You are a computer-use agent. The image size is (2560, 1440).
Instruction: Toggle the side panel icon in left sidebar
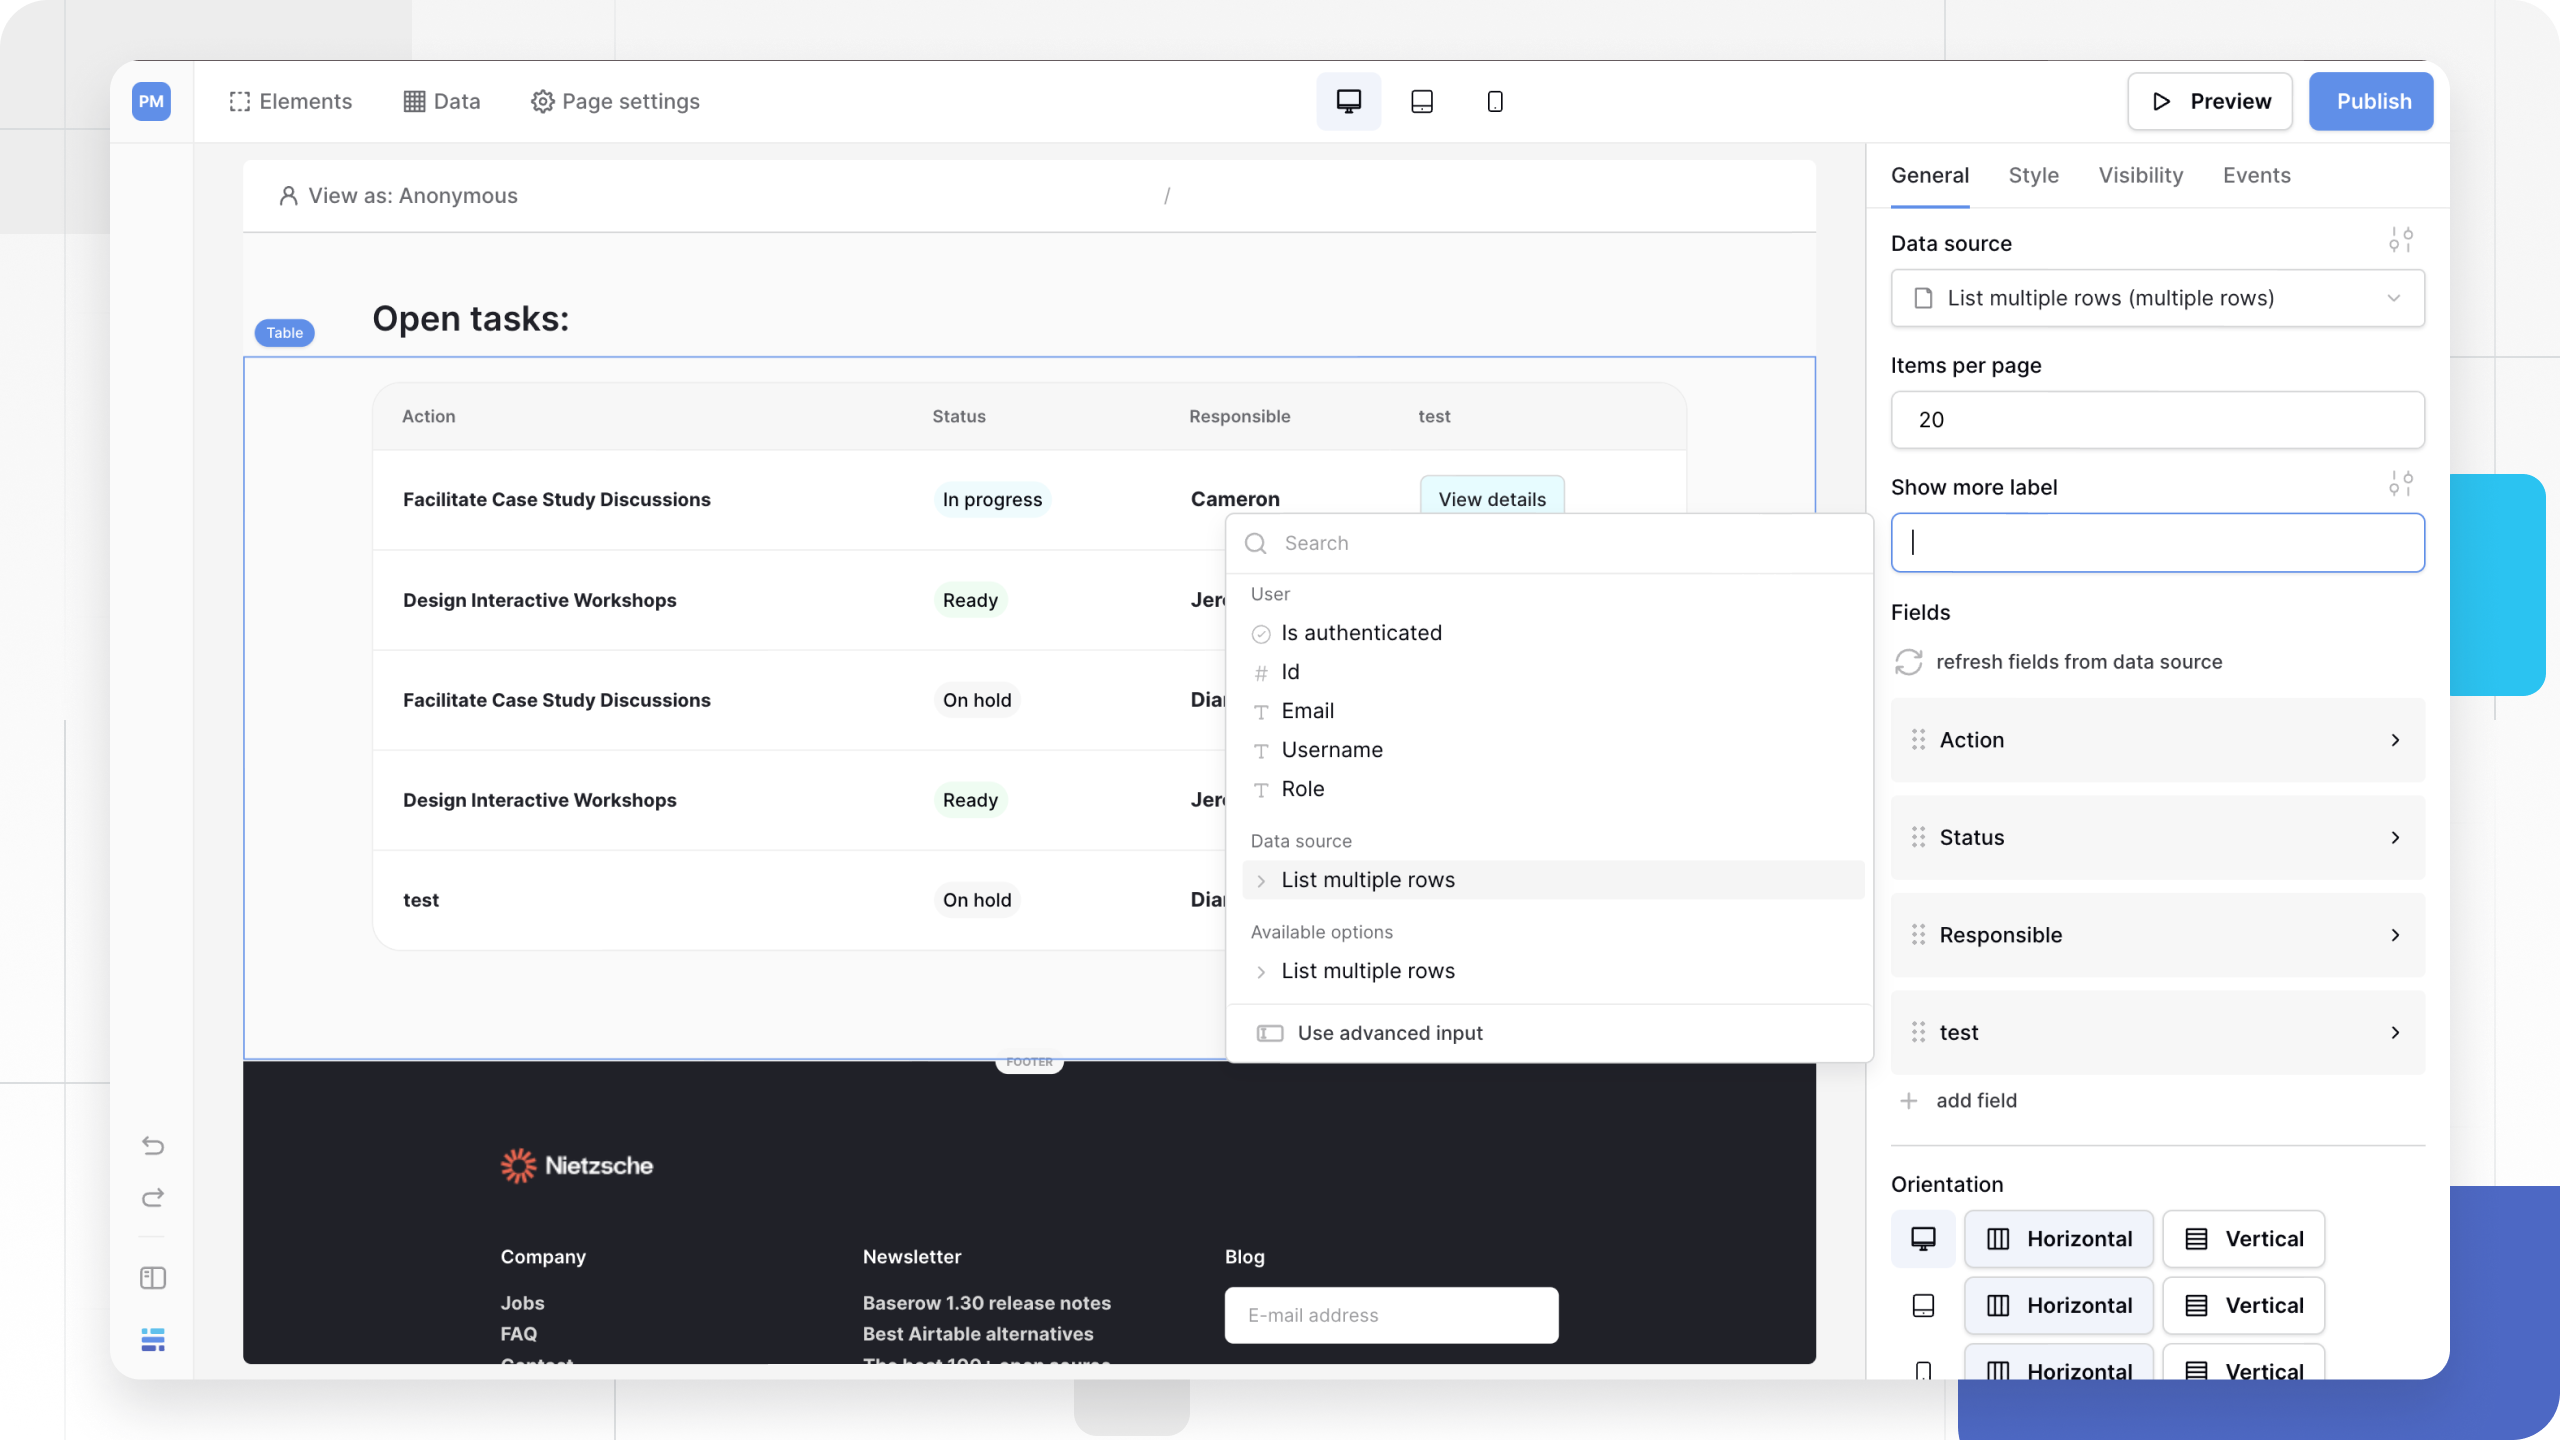point(152,1278)
